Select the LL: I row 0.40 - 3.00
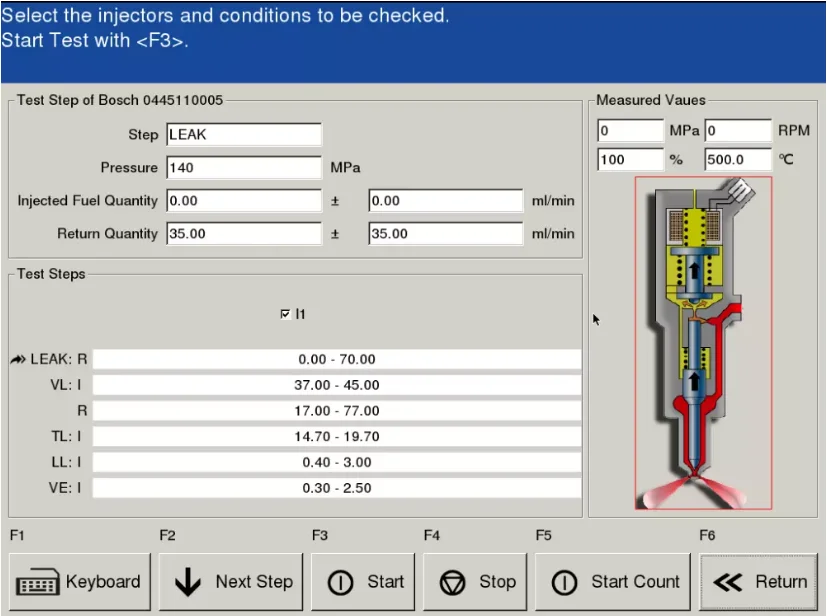The width and height of the screenshot is (827, 616). [337, 463]
